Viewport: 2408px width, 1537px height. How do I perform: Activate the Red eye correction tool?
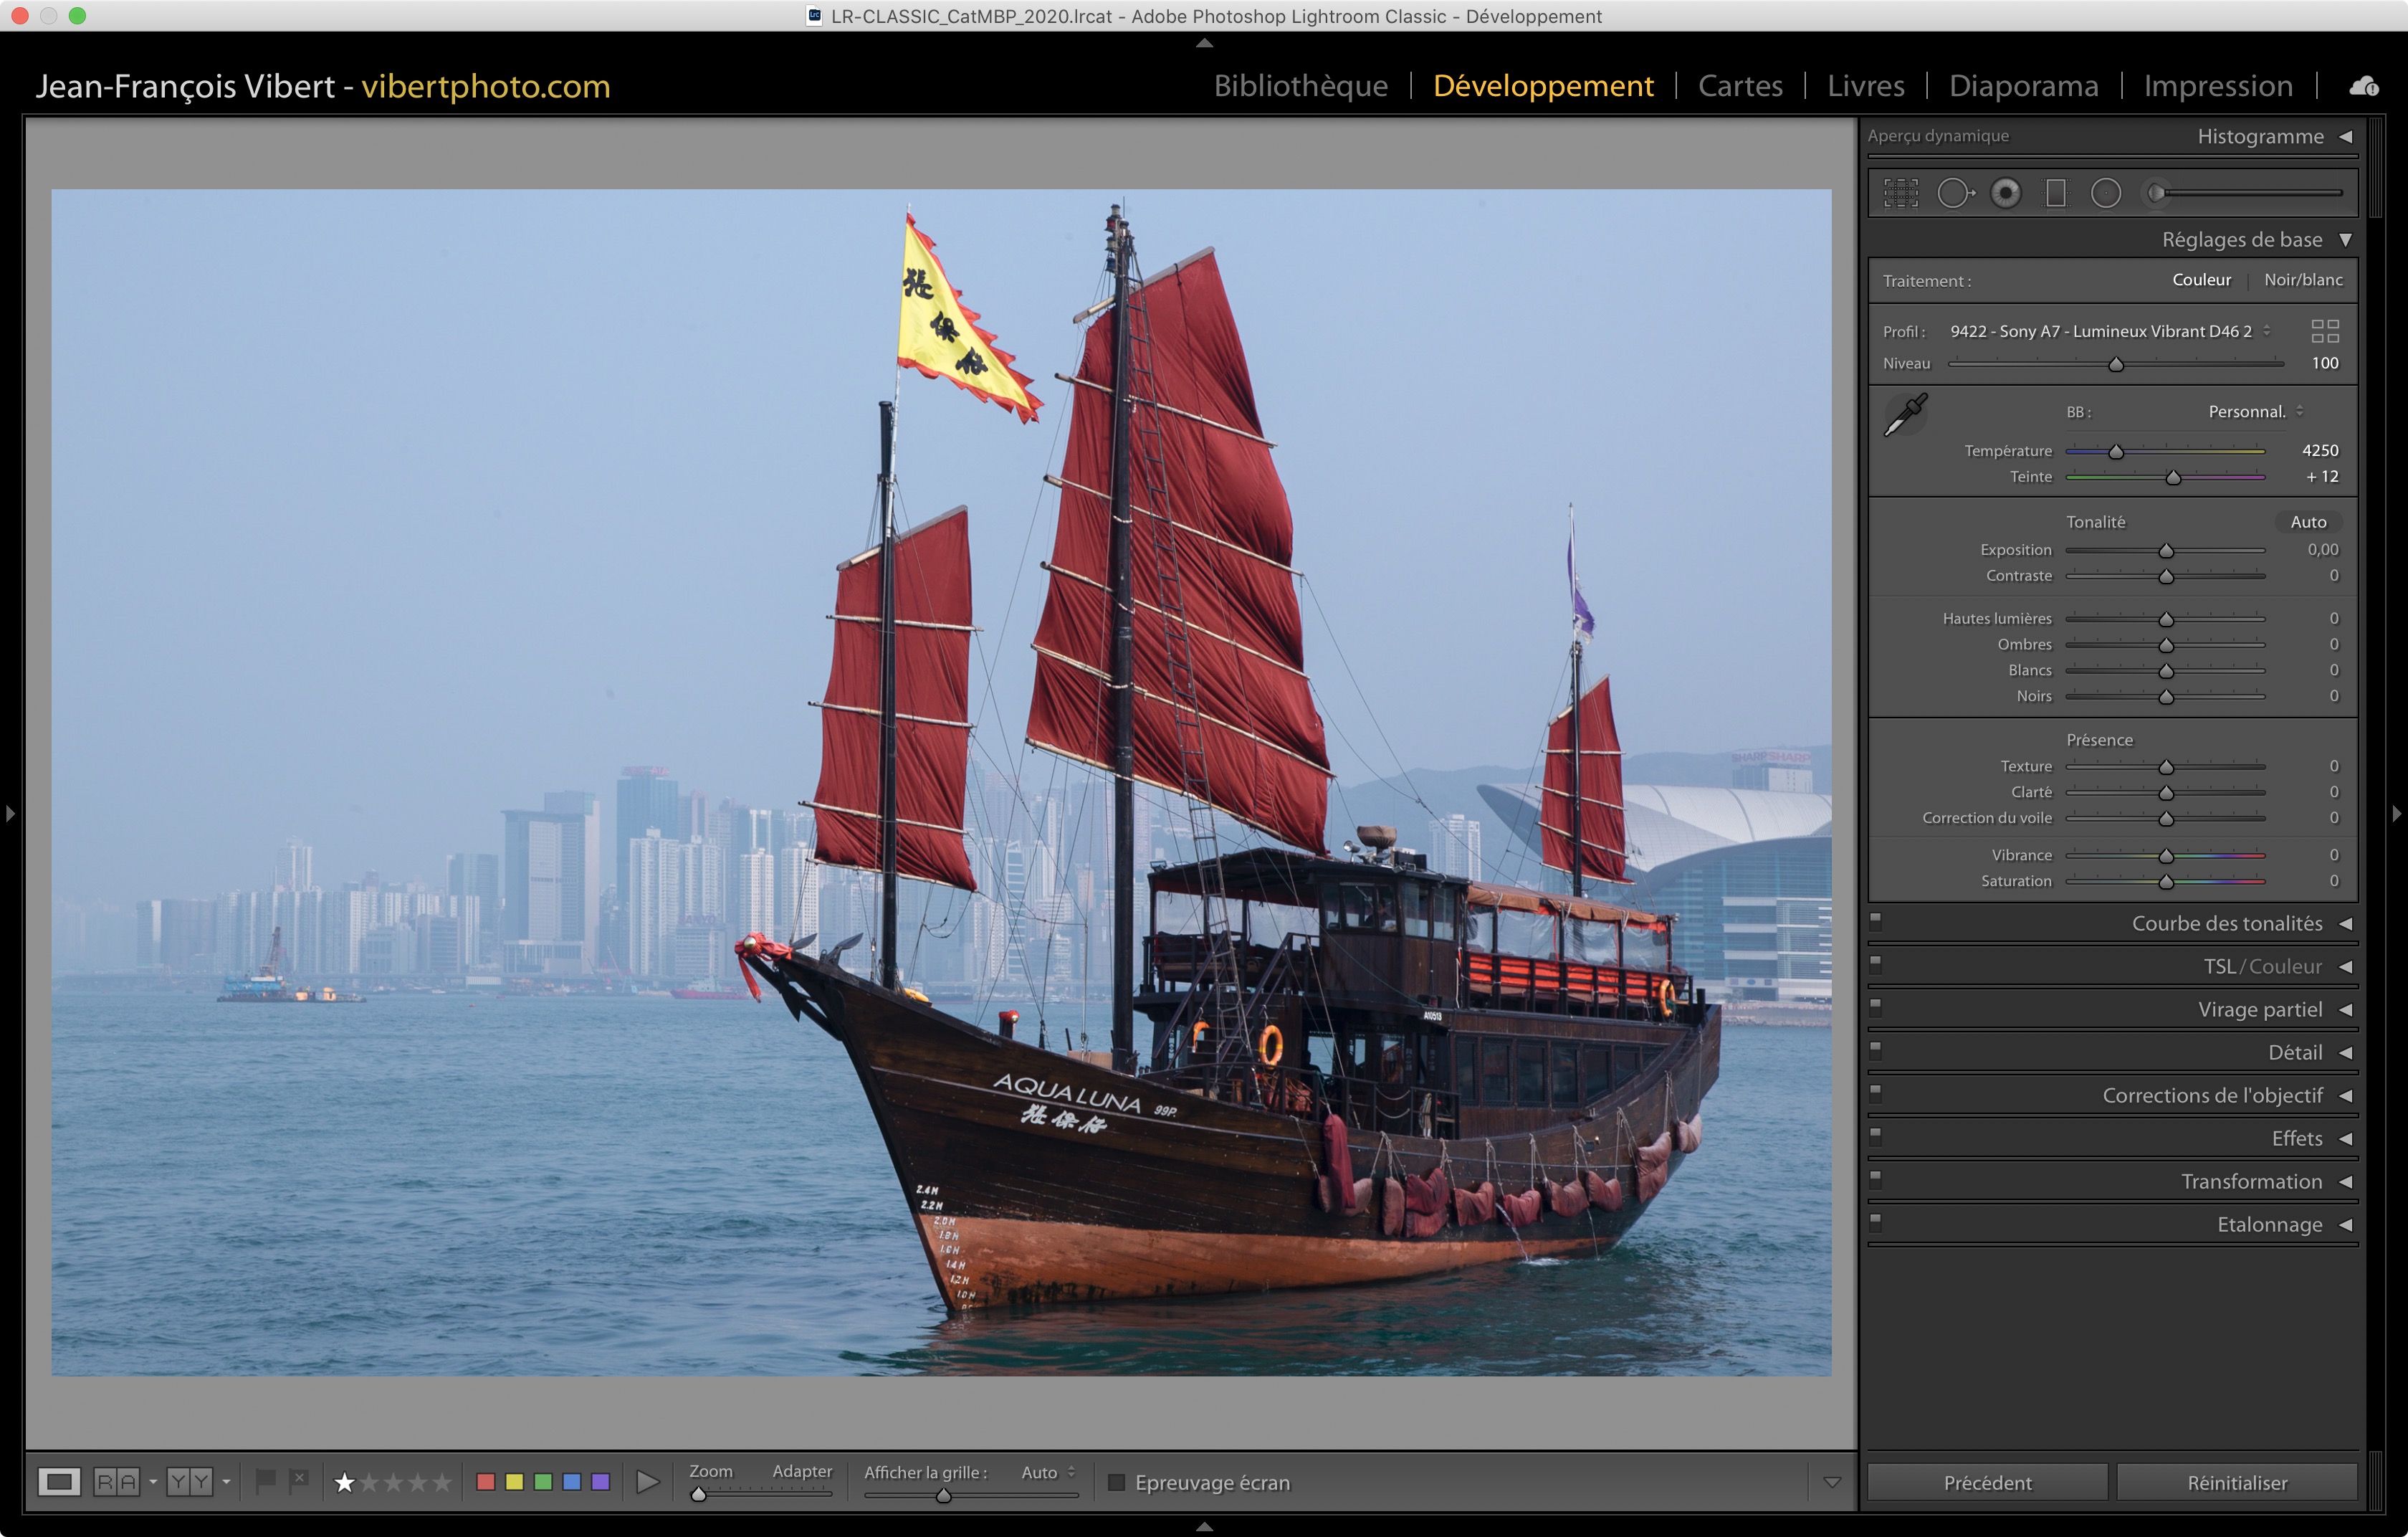[x=2005, y=193]
